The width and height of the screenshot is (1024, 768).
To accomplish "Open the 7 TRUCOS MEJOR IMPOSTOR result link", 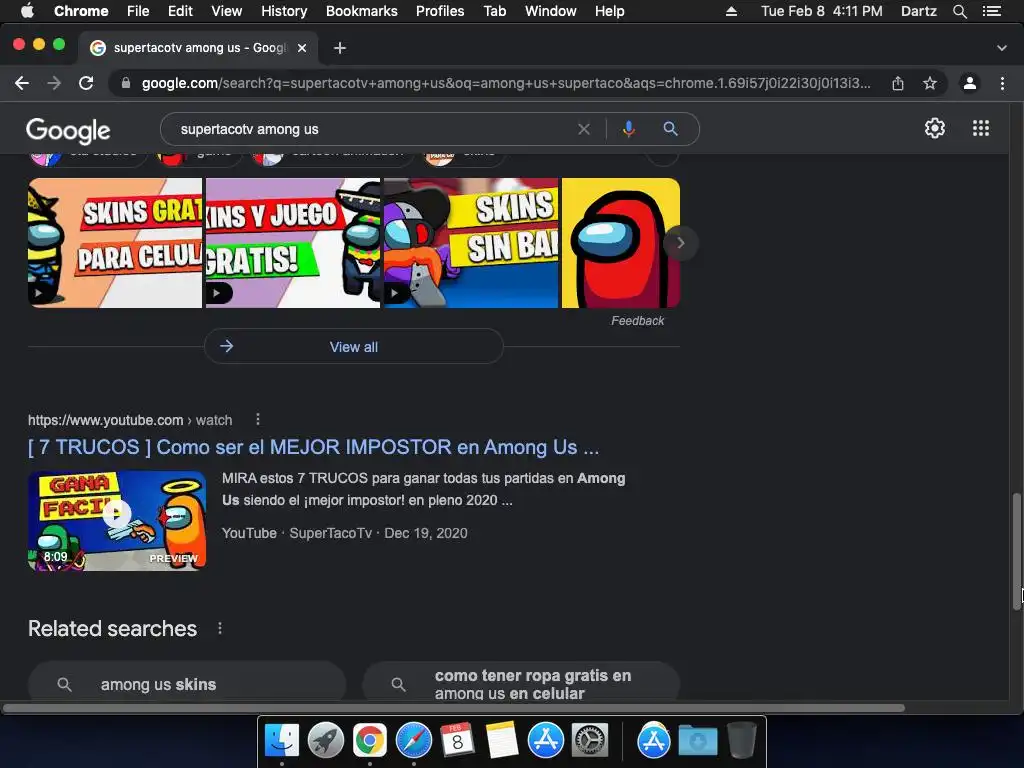I will (x=313, y=447).
